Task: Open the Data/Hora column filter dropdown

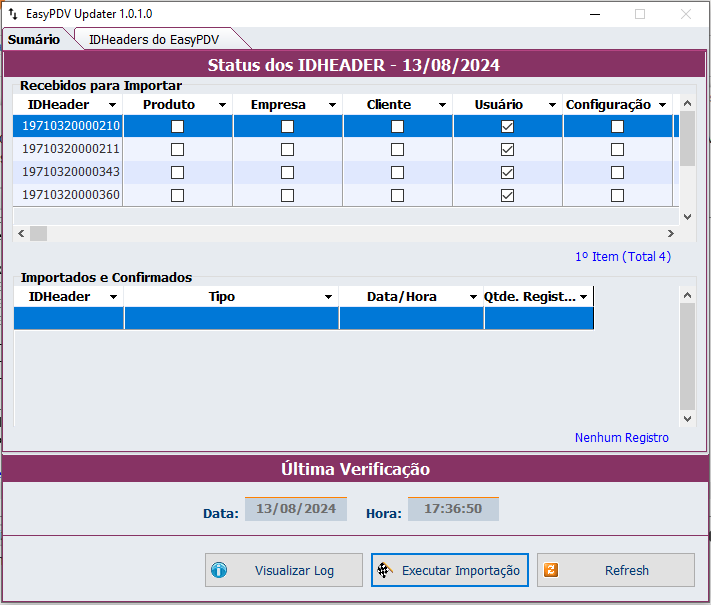Action: tap(473, 297)
